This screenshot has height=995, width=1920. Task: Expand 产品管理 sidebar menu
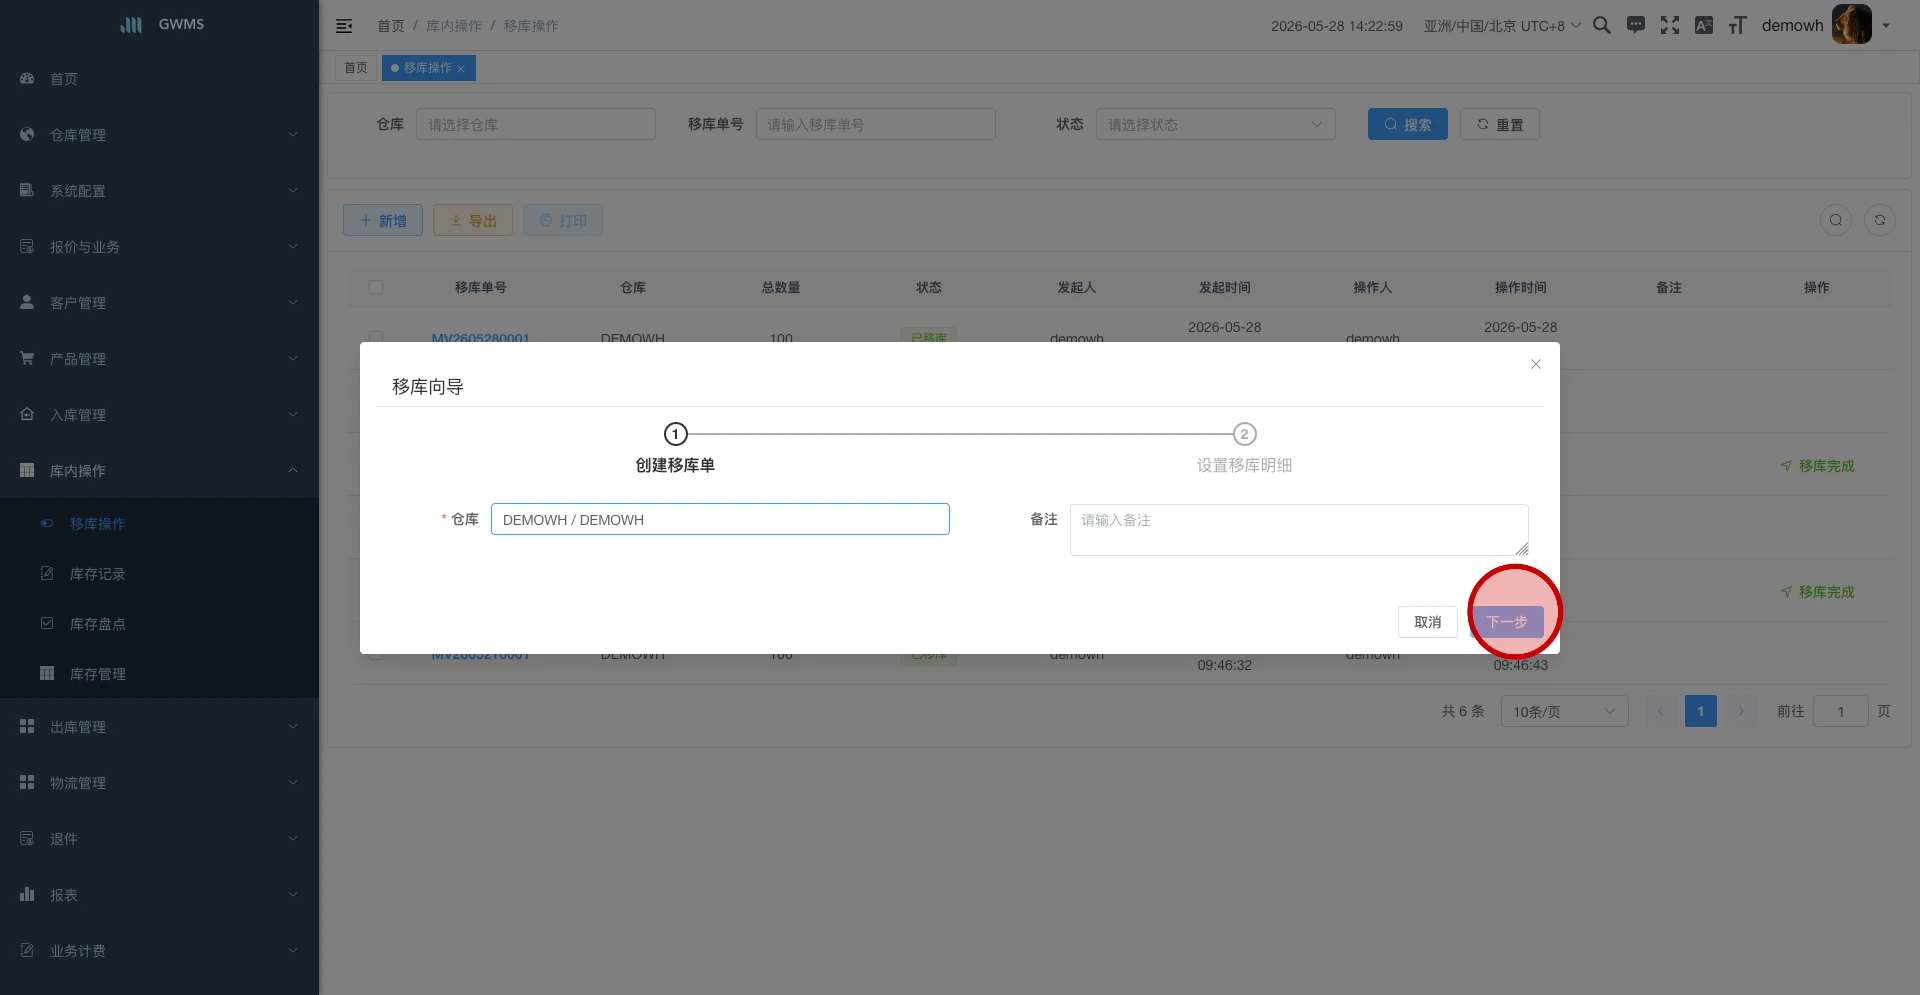point(160,359)
